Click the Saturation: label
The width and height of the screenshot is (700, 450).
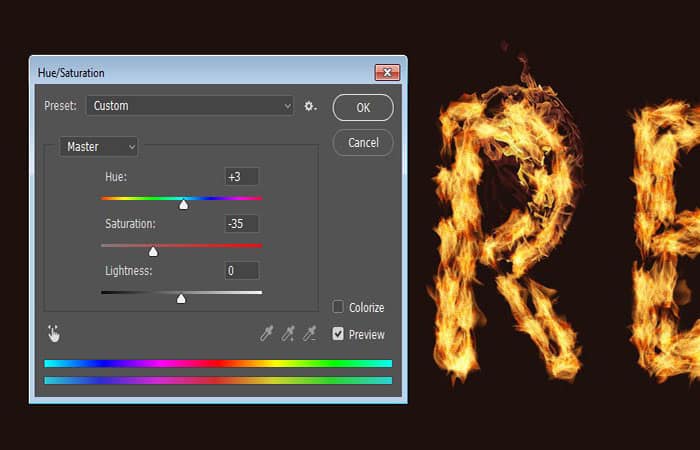point(130,224)
